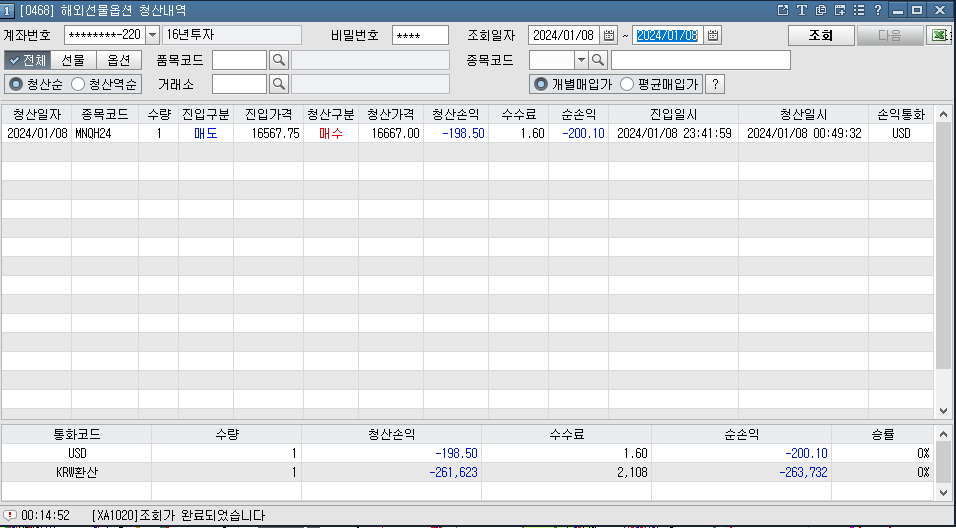Screen dimensions: 956x528
Task: Click the 16567.75 entry price cell
Action: click(268, 134)
